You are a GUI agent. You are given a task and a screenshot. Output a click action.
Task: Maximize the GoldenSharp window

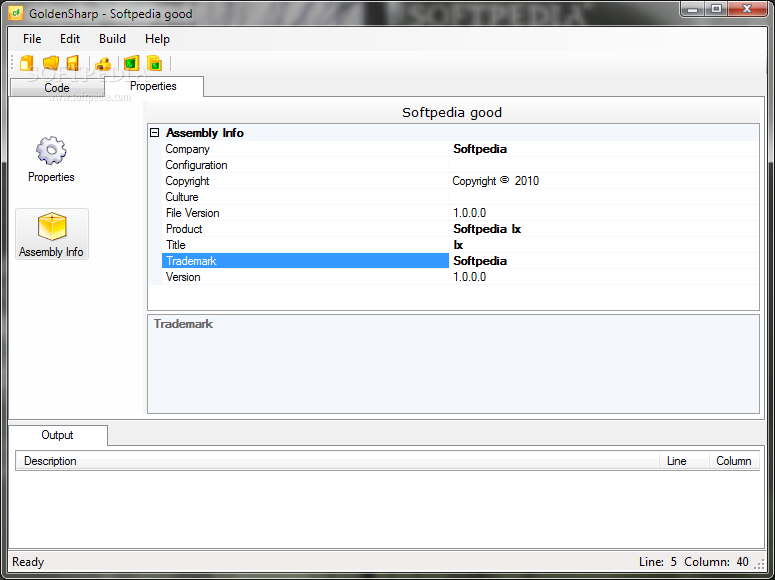click(716, 9)
